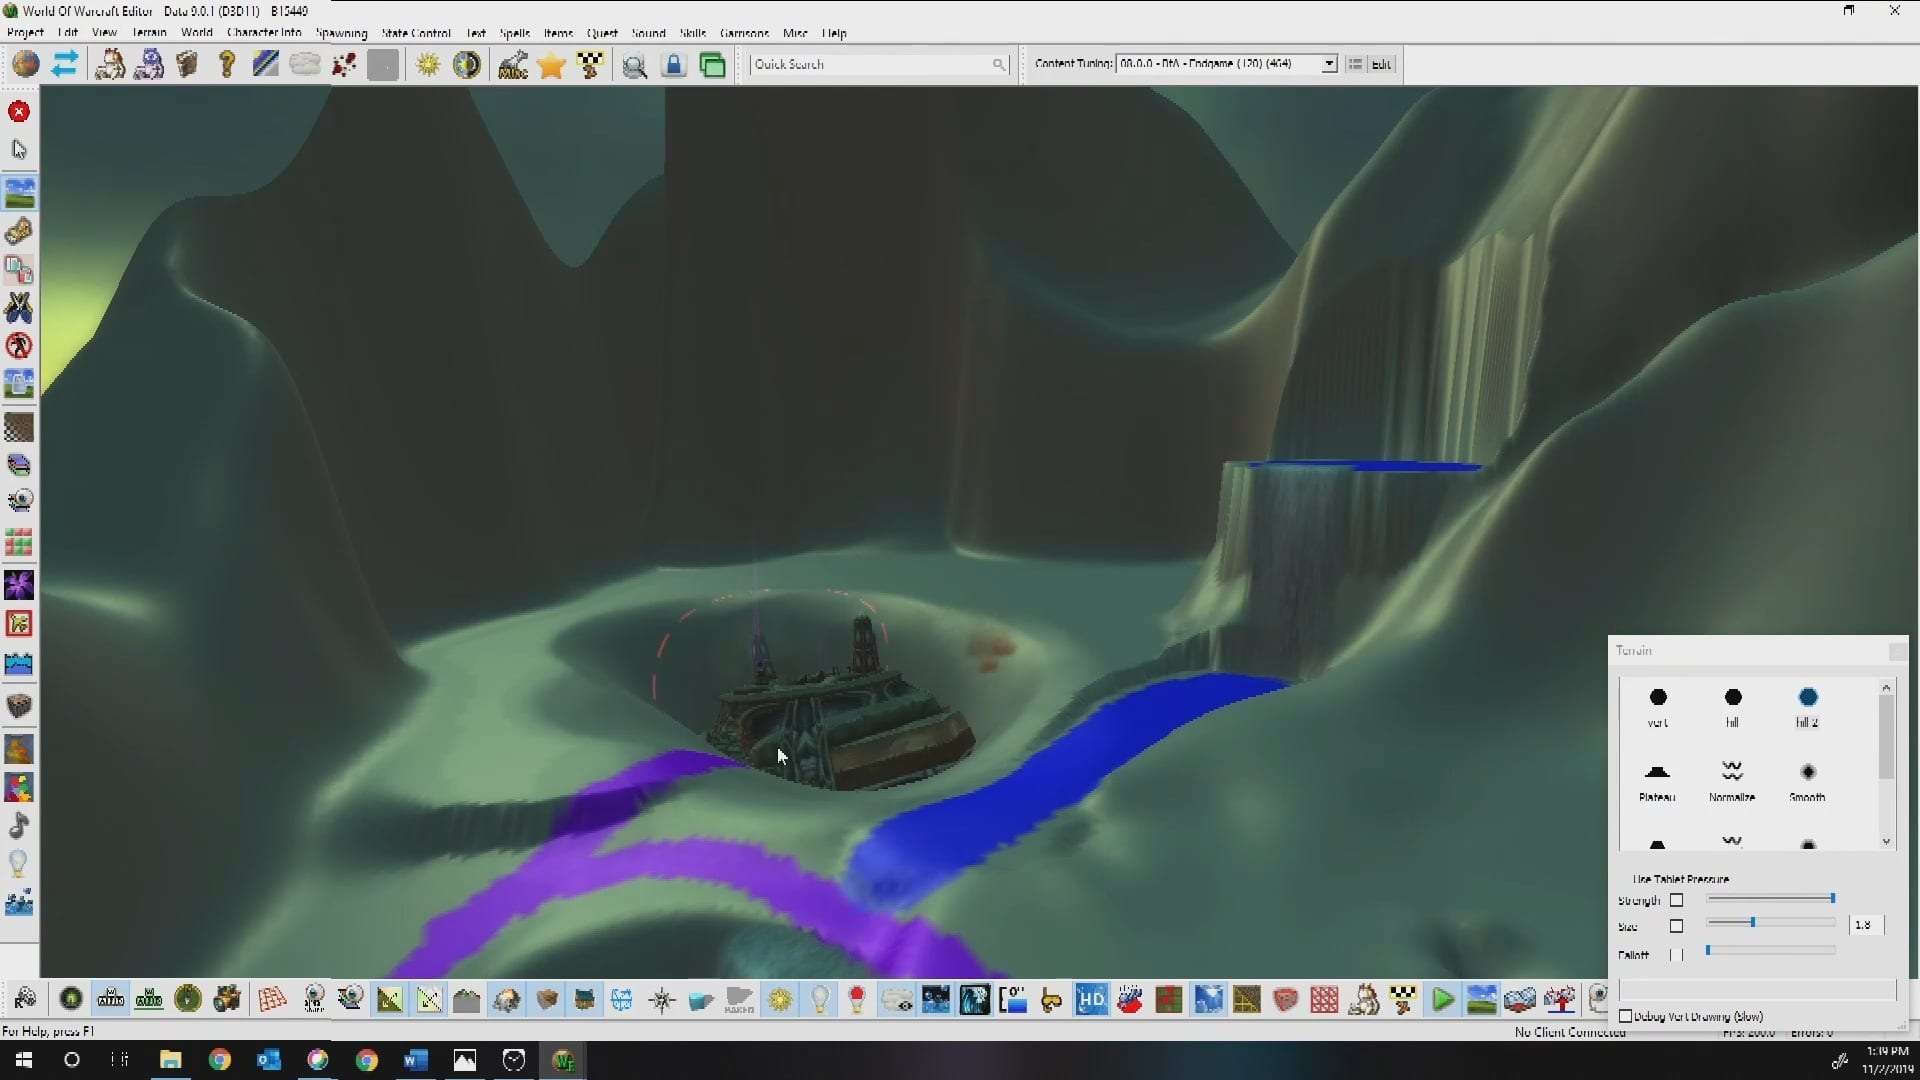Click the Edit button beside Content Tuning

(x=1381, y=64)
